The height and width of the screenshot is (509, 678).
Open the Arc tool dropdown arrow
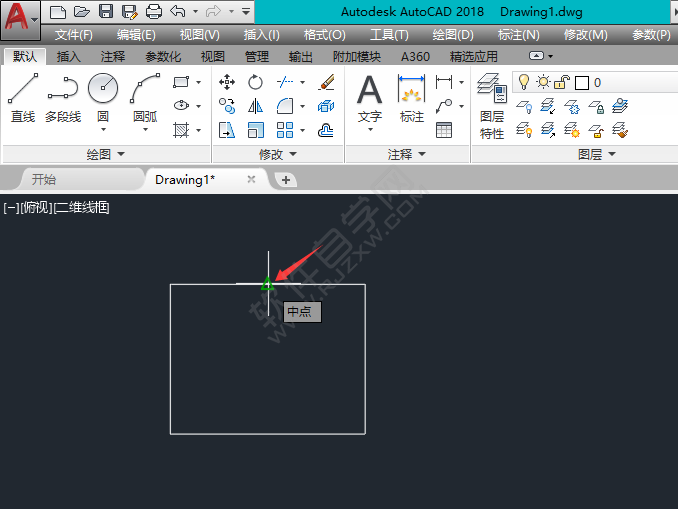145,129
